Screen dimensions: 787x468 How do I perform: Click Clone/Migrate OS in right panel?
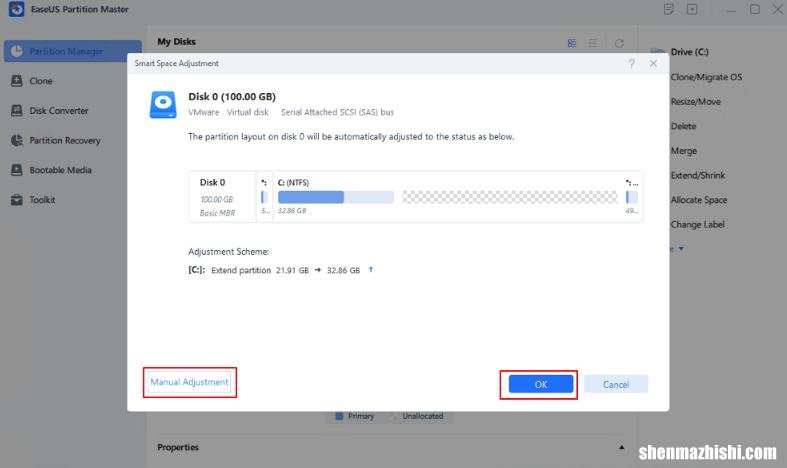[706, 77]
